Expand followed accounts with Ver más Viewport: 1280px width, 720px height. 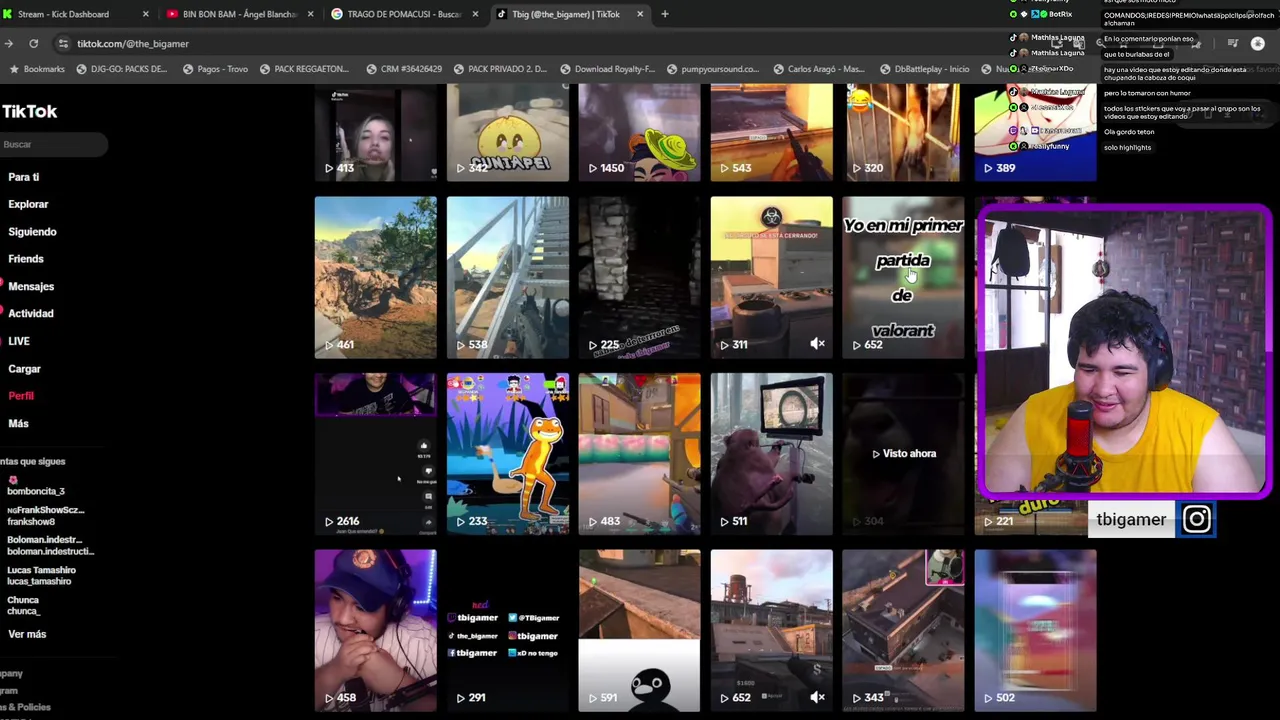click(x=27, y=634)
